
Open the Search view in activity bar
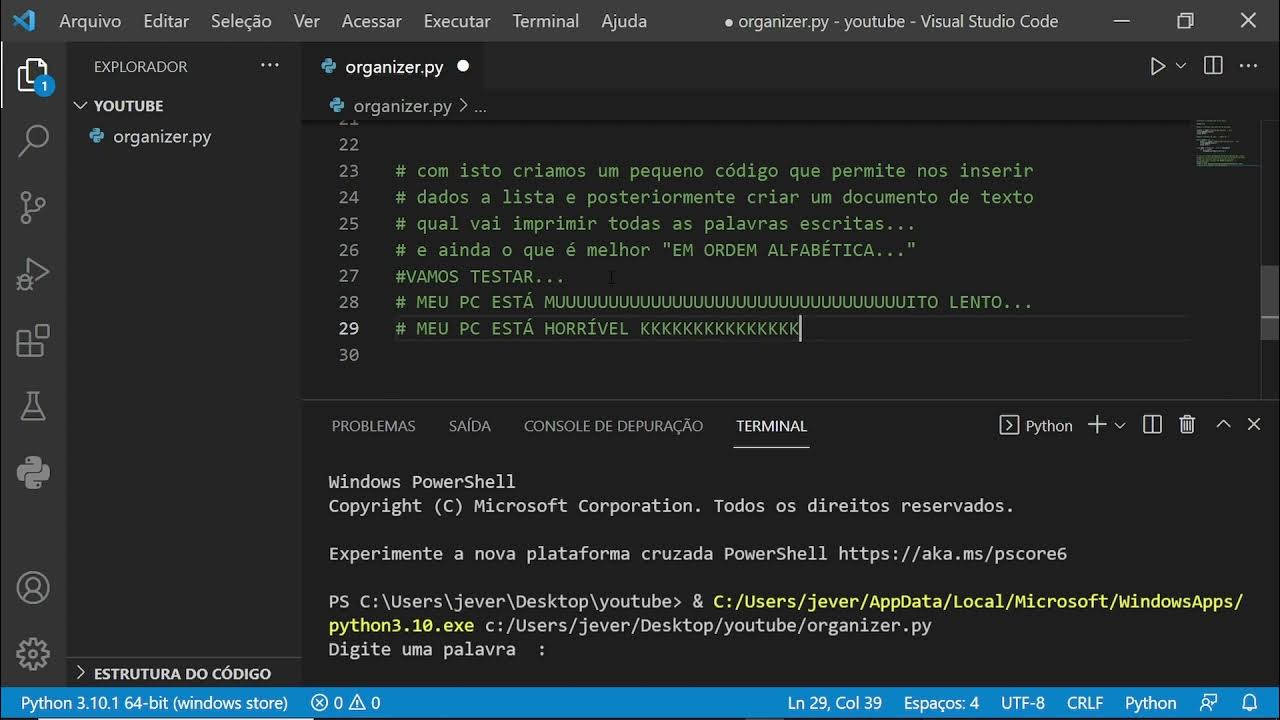point(33,141)
